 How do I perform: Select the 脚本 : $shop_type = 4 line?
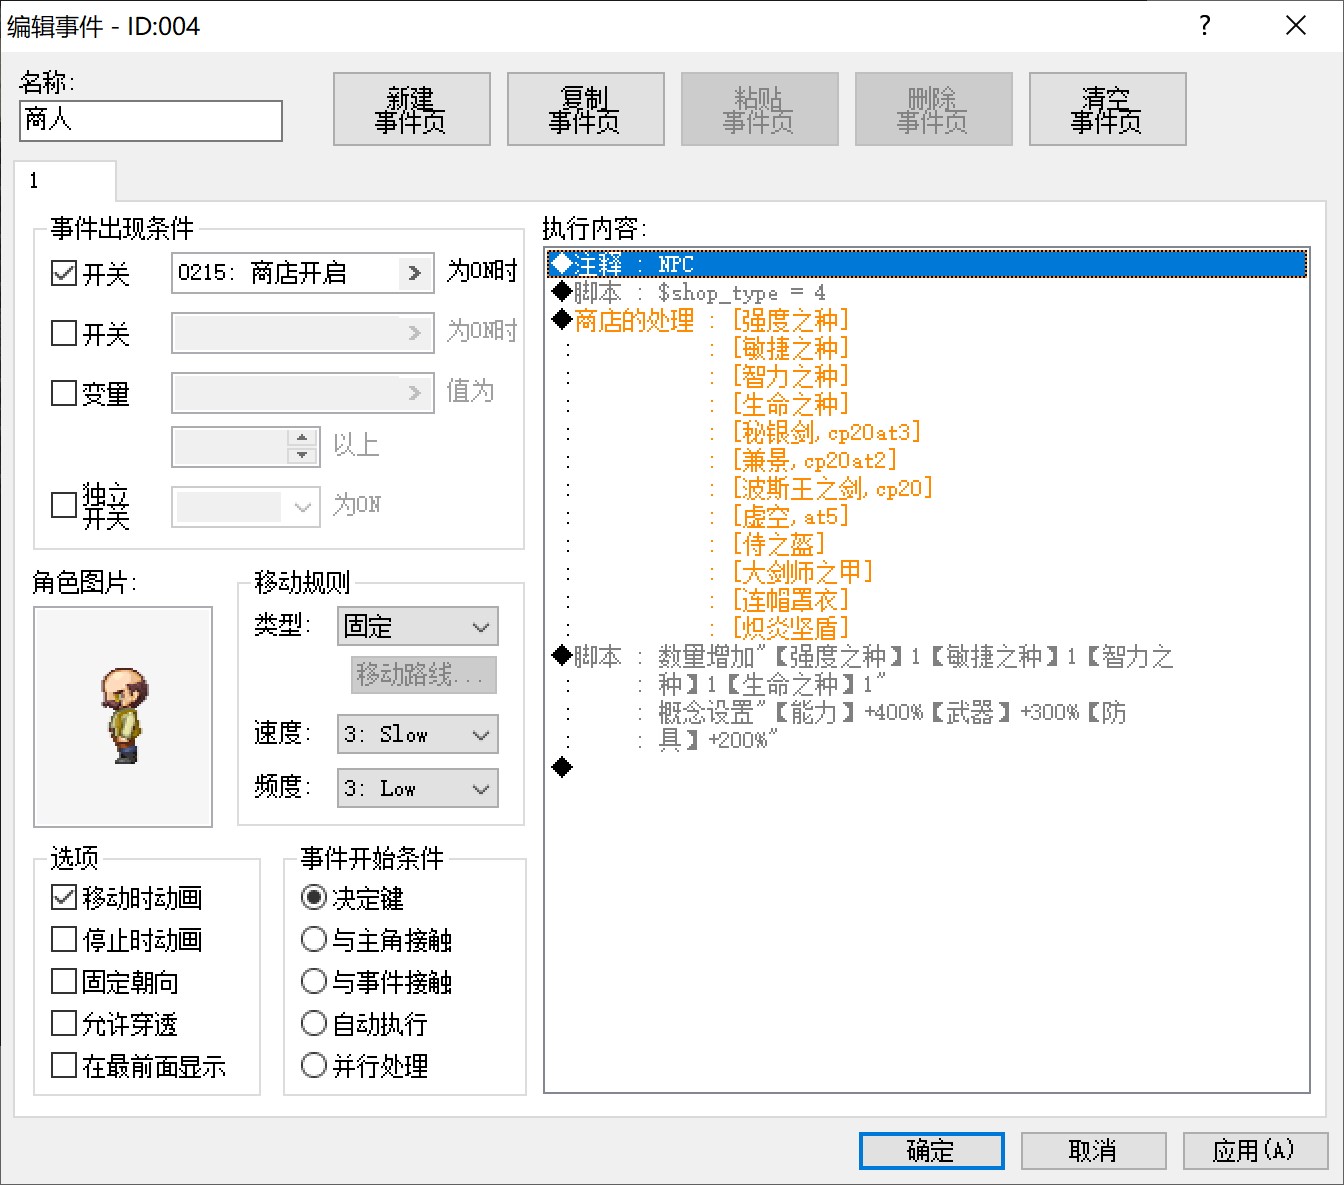[927, 292]
